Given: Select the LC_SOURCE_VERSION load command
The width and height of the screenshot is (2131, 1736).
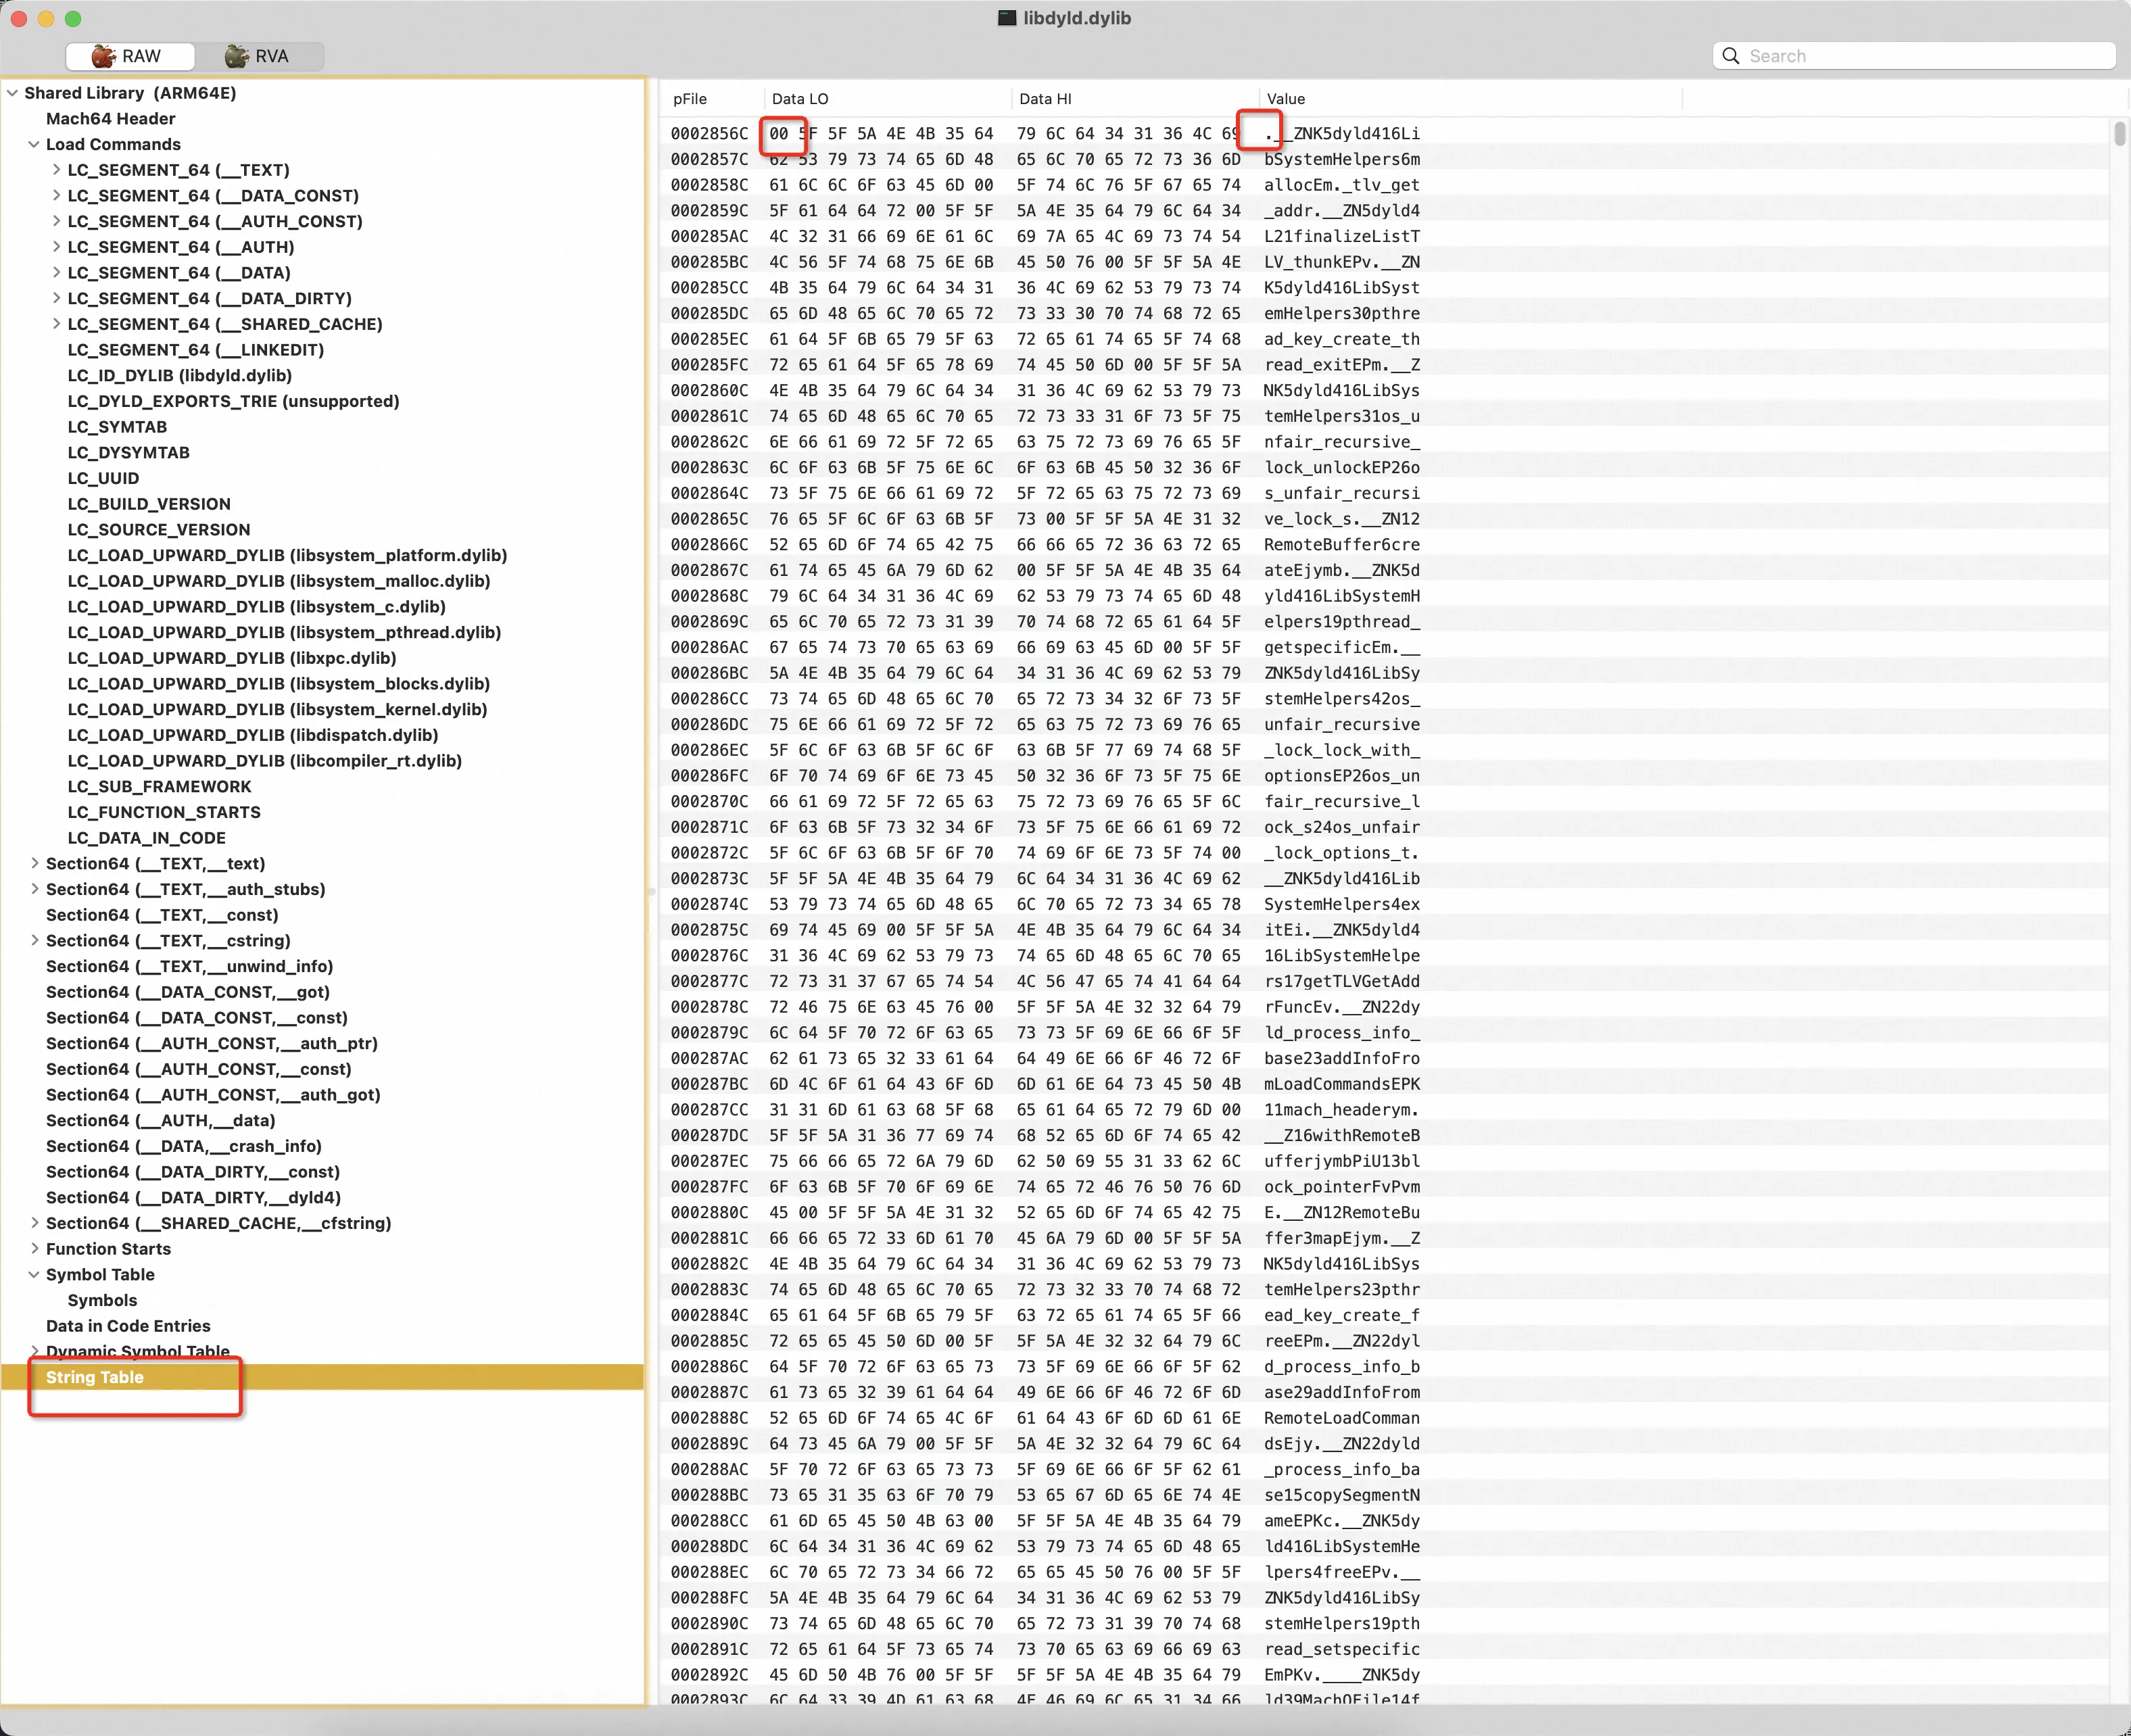Looking at the screenshot, I should pos(159,530).
